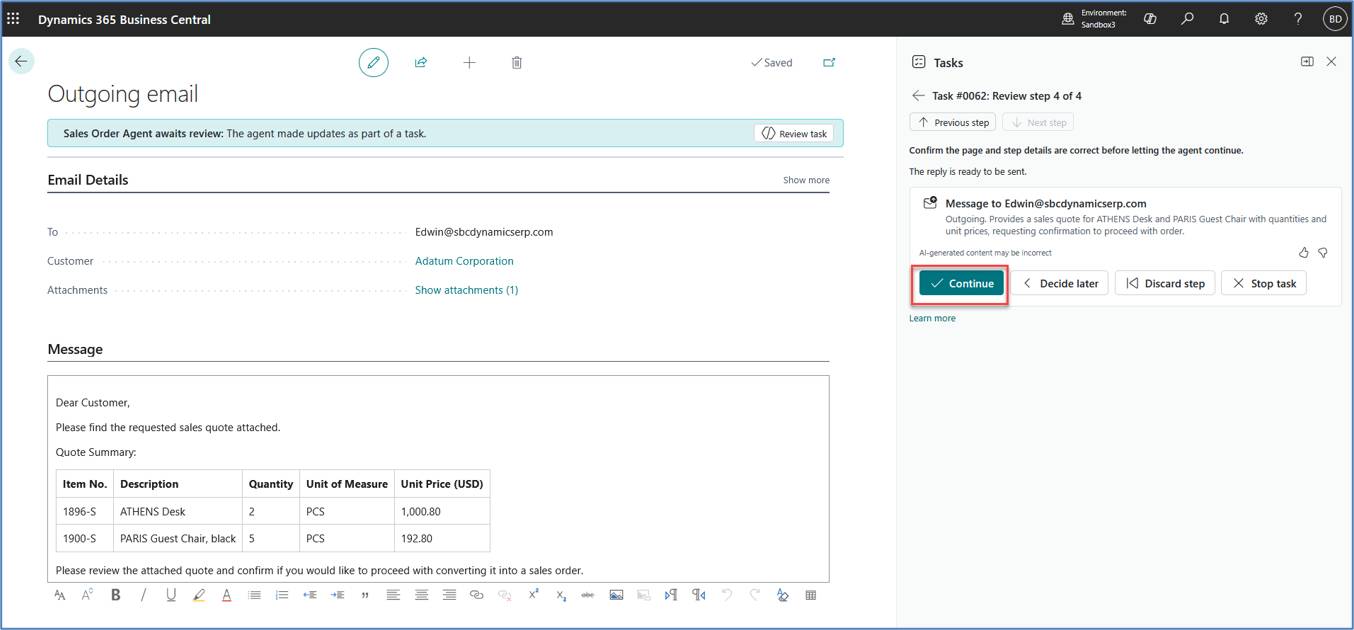Apply superscript formatting
This screenshot has height=630, width=1354.
[533, 595]
